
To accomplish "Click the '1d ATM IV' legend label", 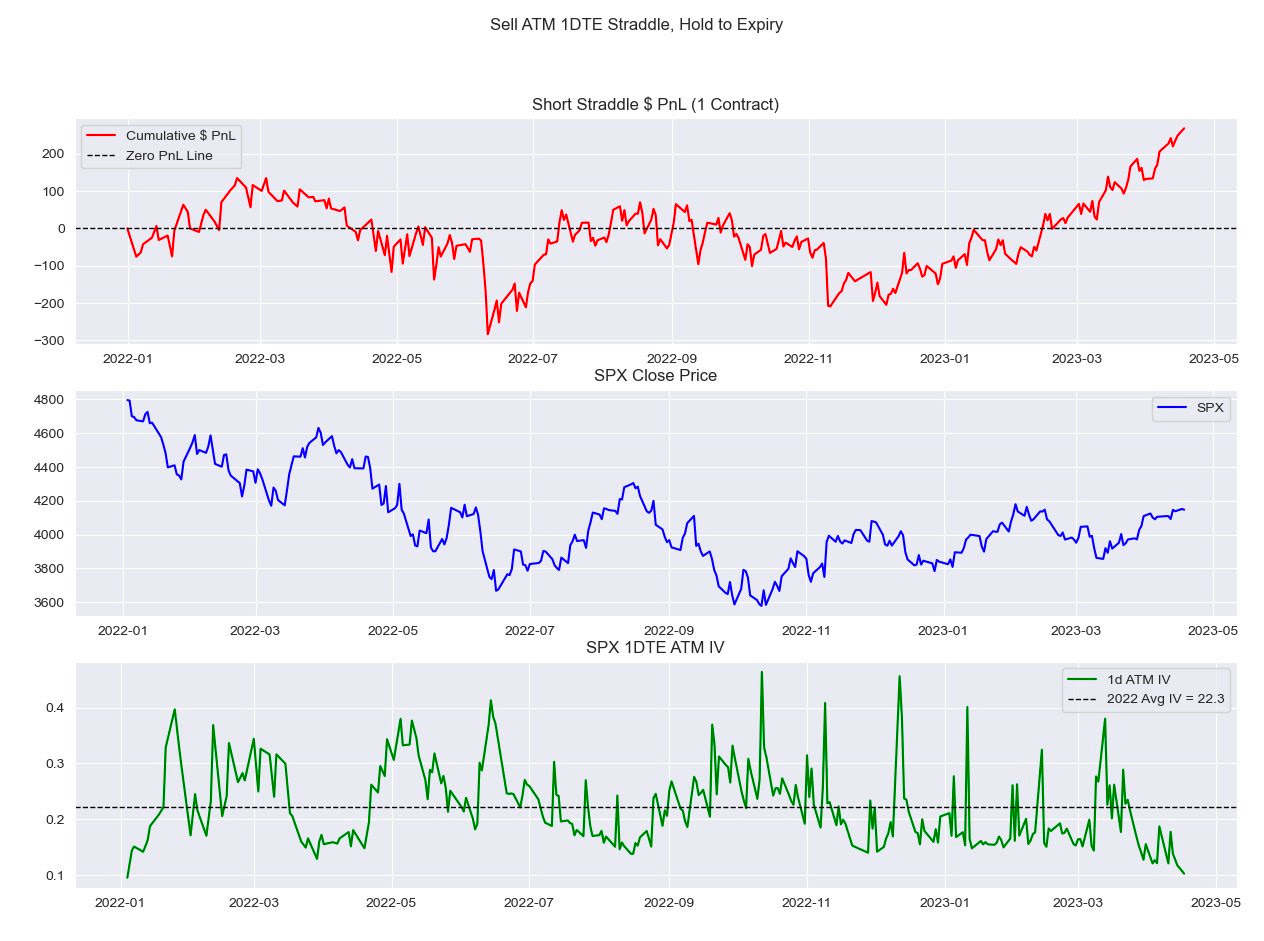I will [x=1140, y=680].
